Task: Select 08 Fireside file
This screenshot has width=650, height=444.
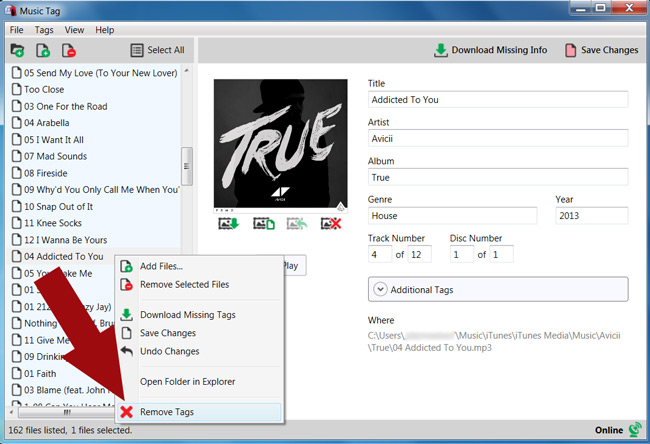Action: (94, 173)
